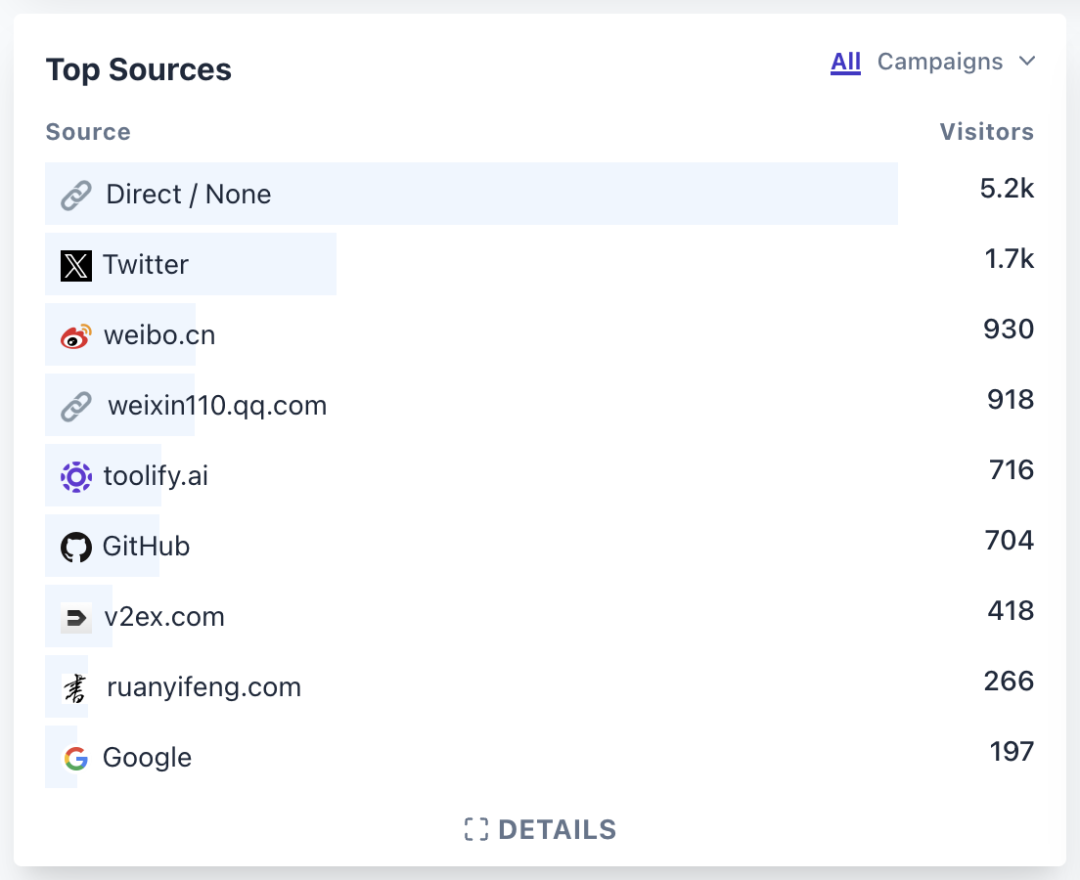Click the Weibo logo icon
The width and height of the screenshot is (1080, 880).
pyautogui.click(x=76, y=336)
